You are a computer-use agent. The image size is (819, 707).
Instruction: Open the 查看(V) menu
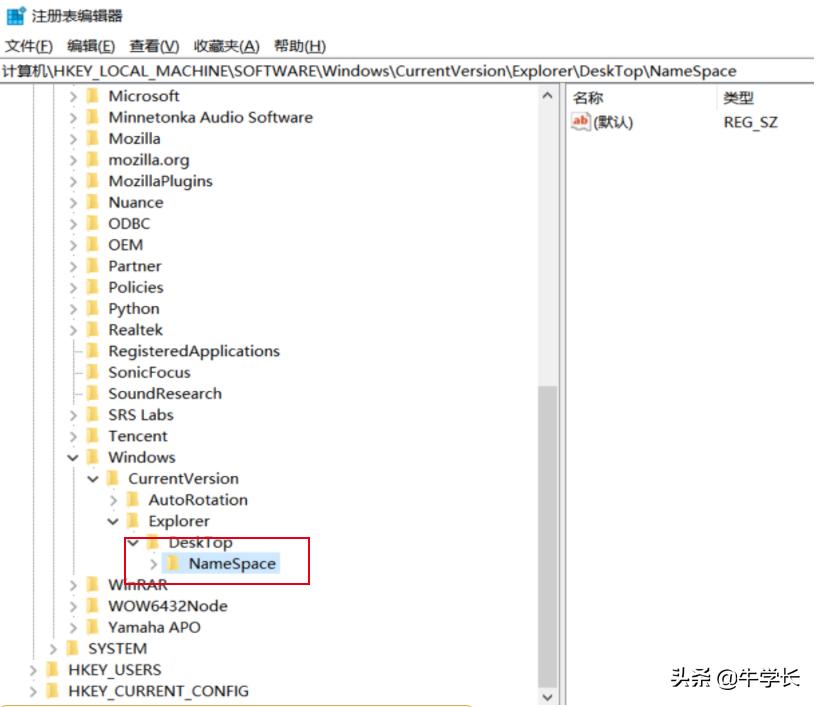pyautogui.click(x=154, y=46)
